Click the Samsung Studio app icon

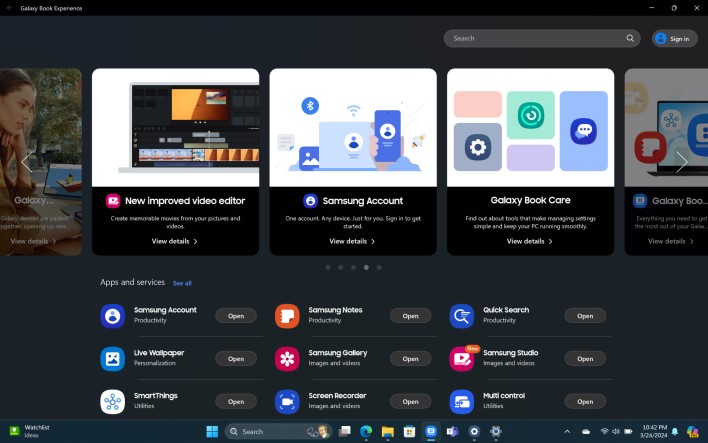pyautogui.click(x=461, y=359)
